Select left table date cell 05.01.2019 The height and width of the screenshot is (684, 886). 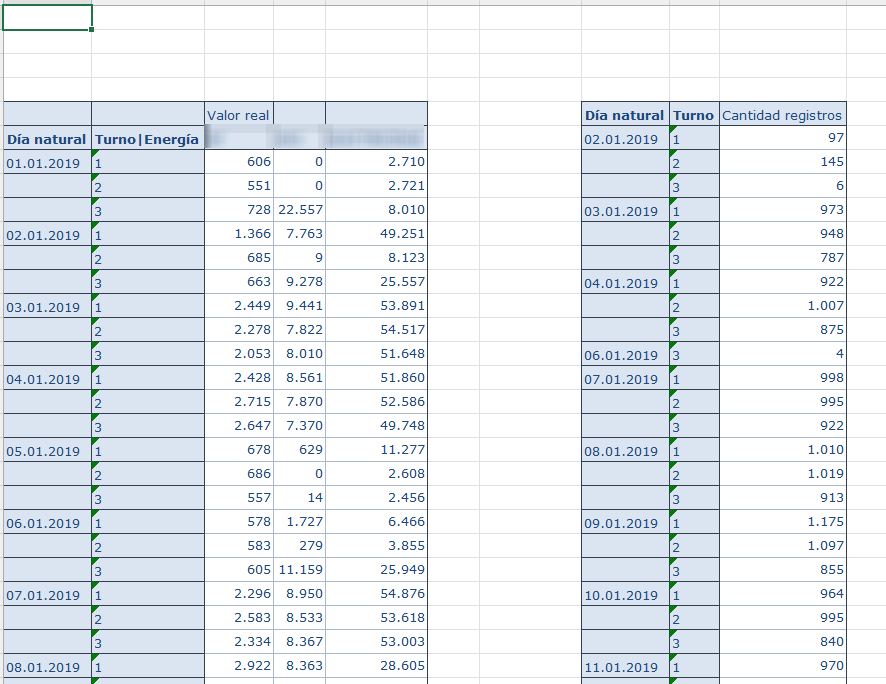click(x=47, y=451)
